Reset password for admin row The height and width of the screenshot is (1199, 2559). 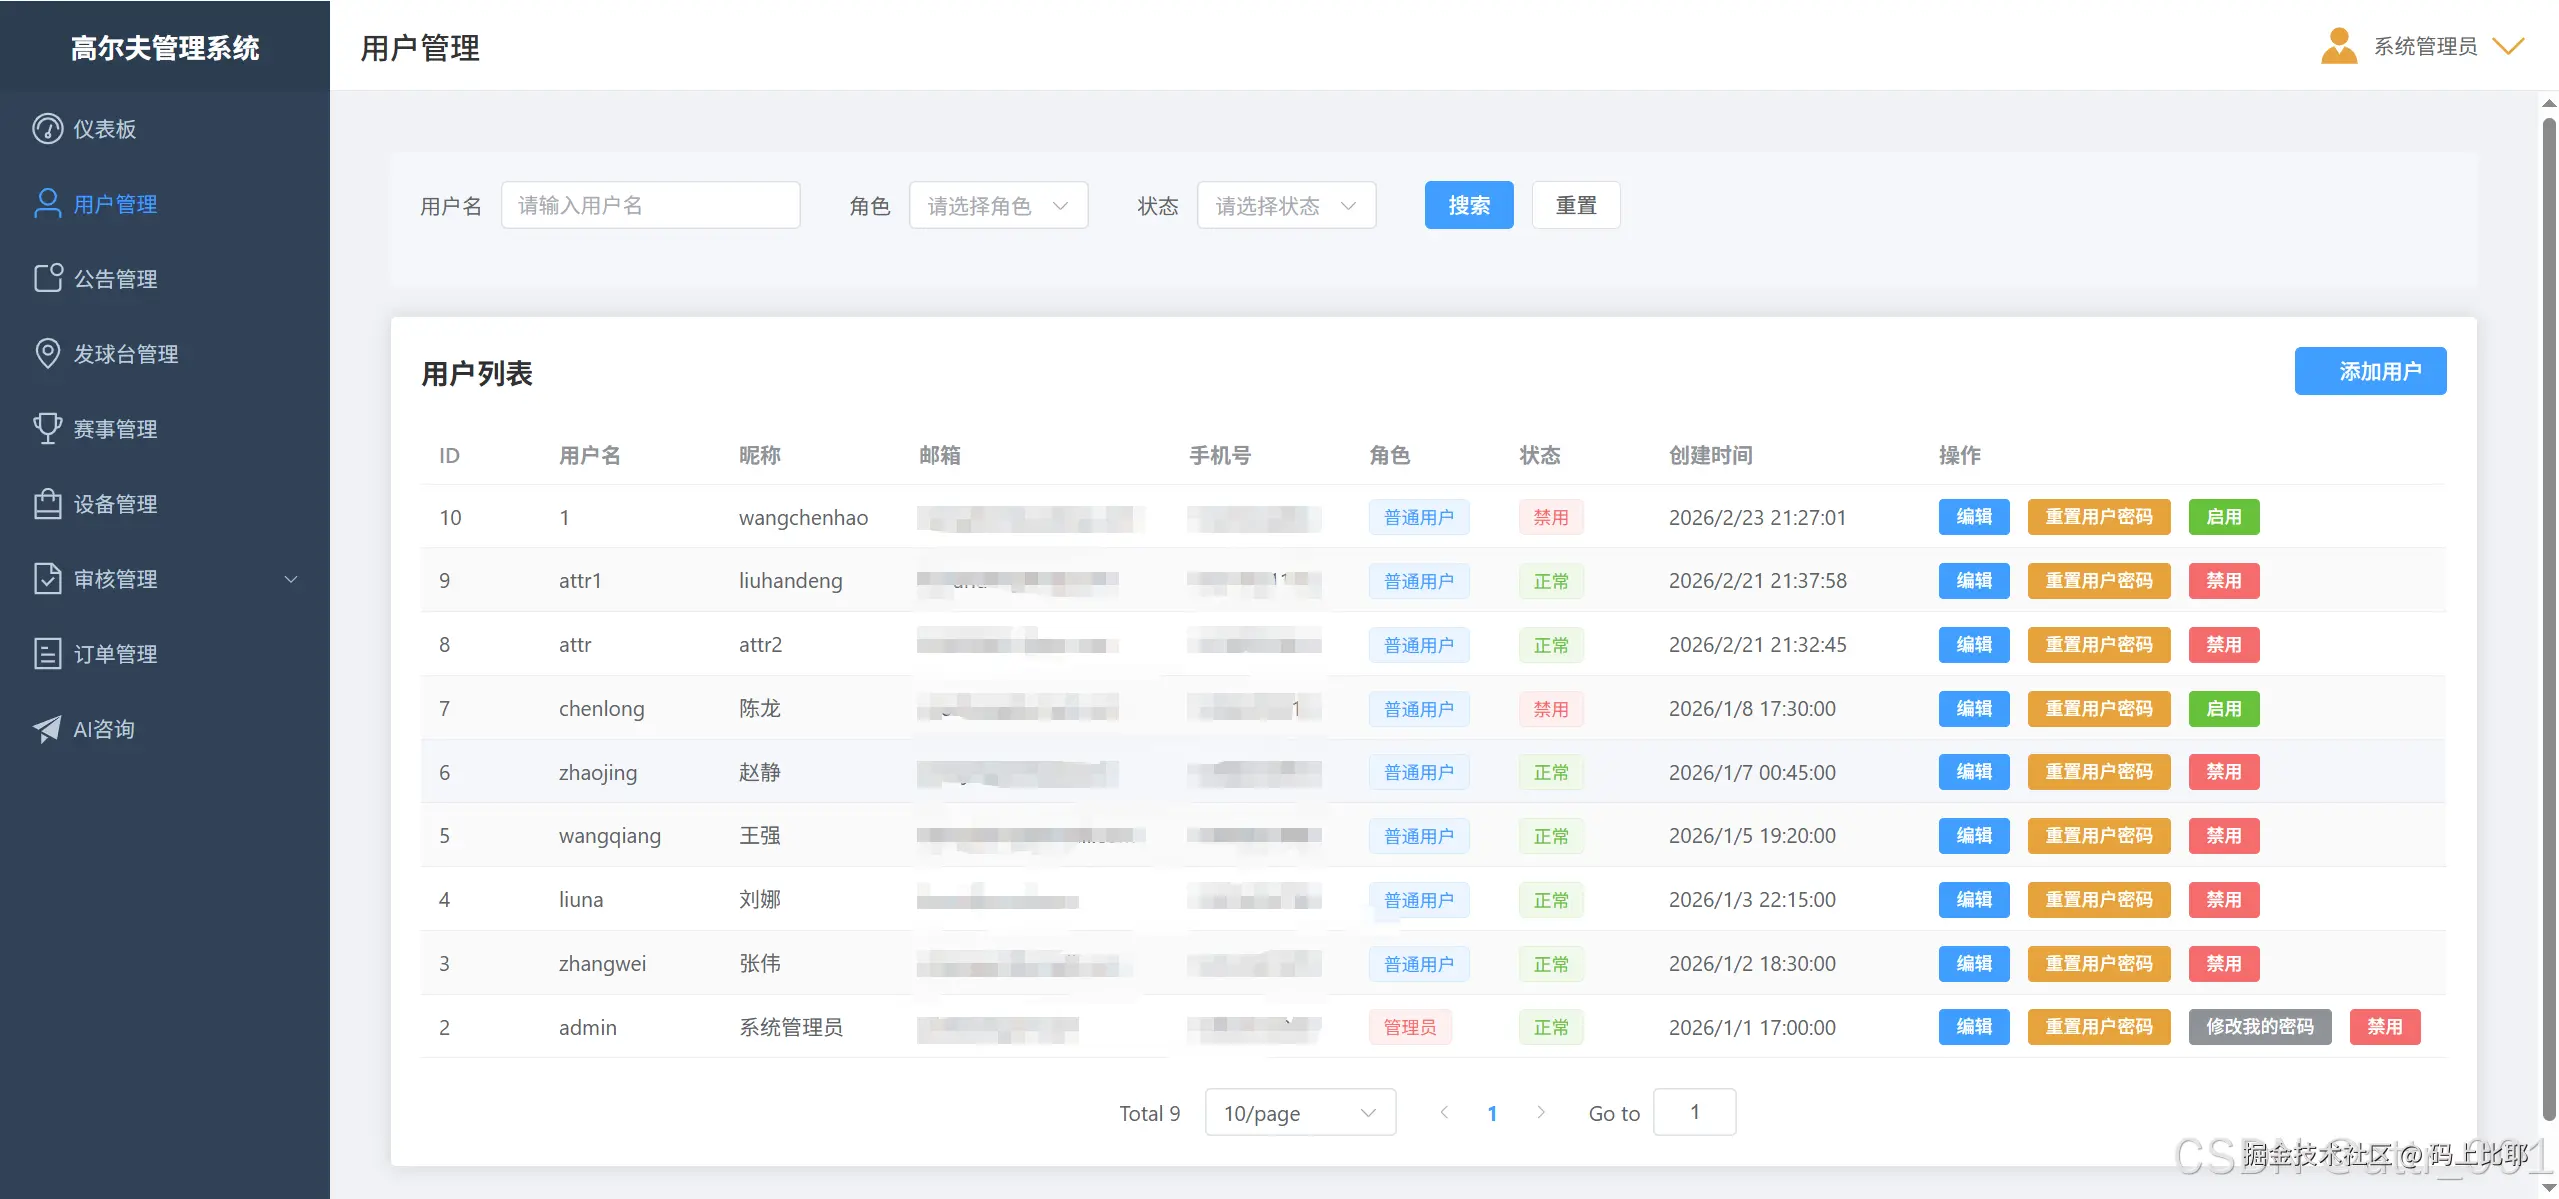coord(2099,1027)
